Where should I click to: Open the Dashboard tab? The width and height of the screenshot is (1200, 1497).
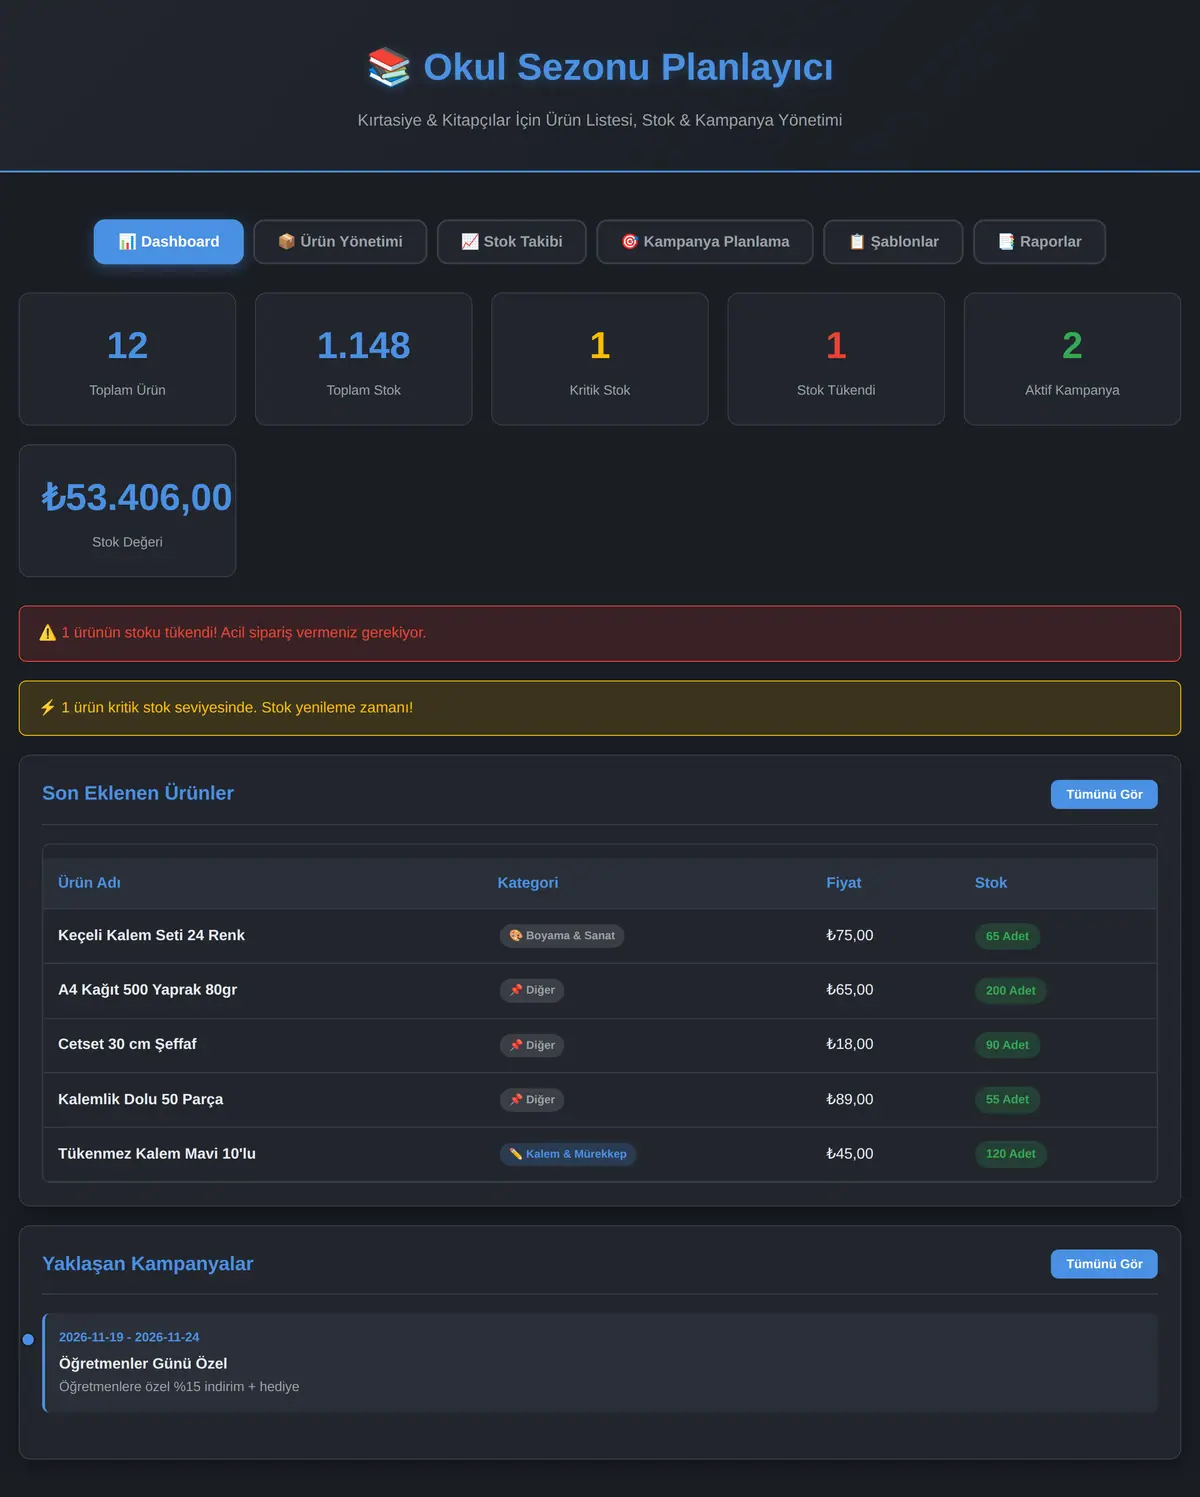(x=169, y=242)
